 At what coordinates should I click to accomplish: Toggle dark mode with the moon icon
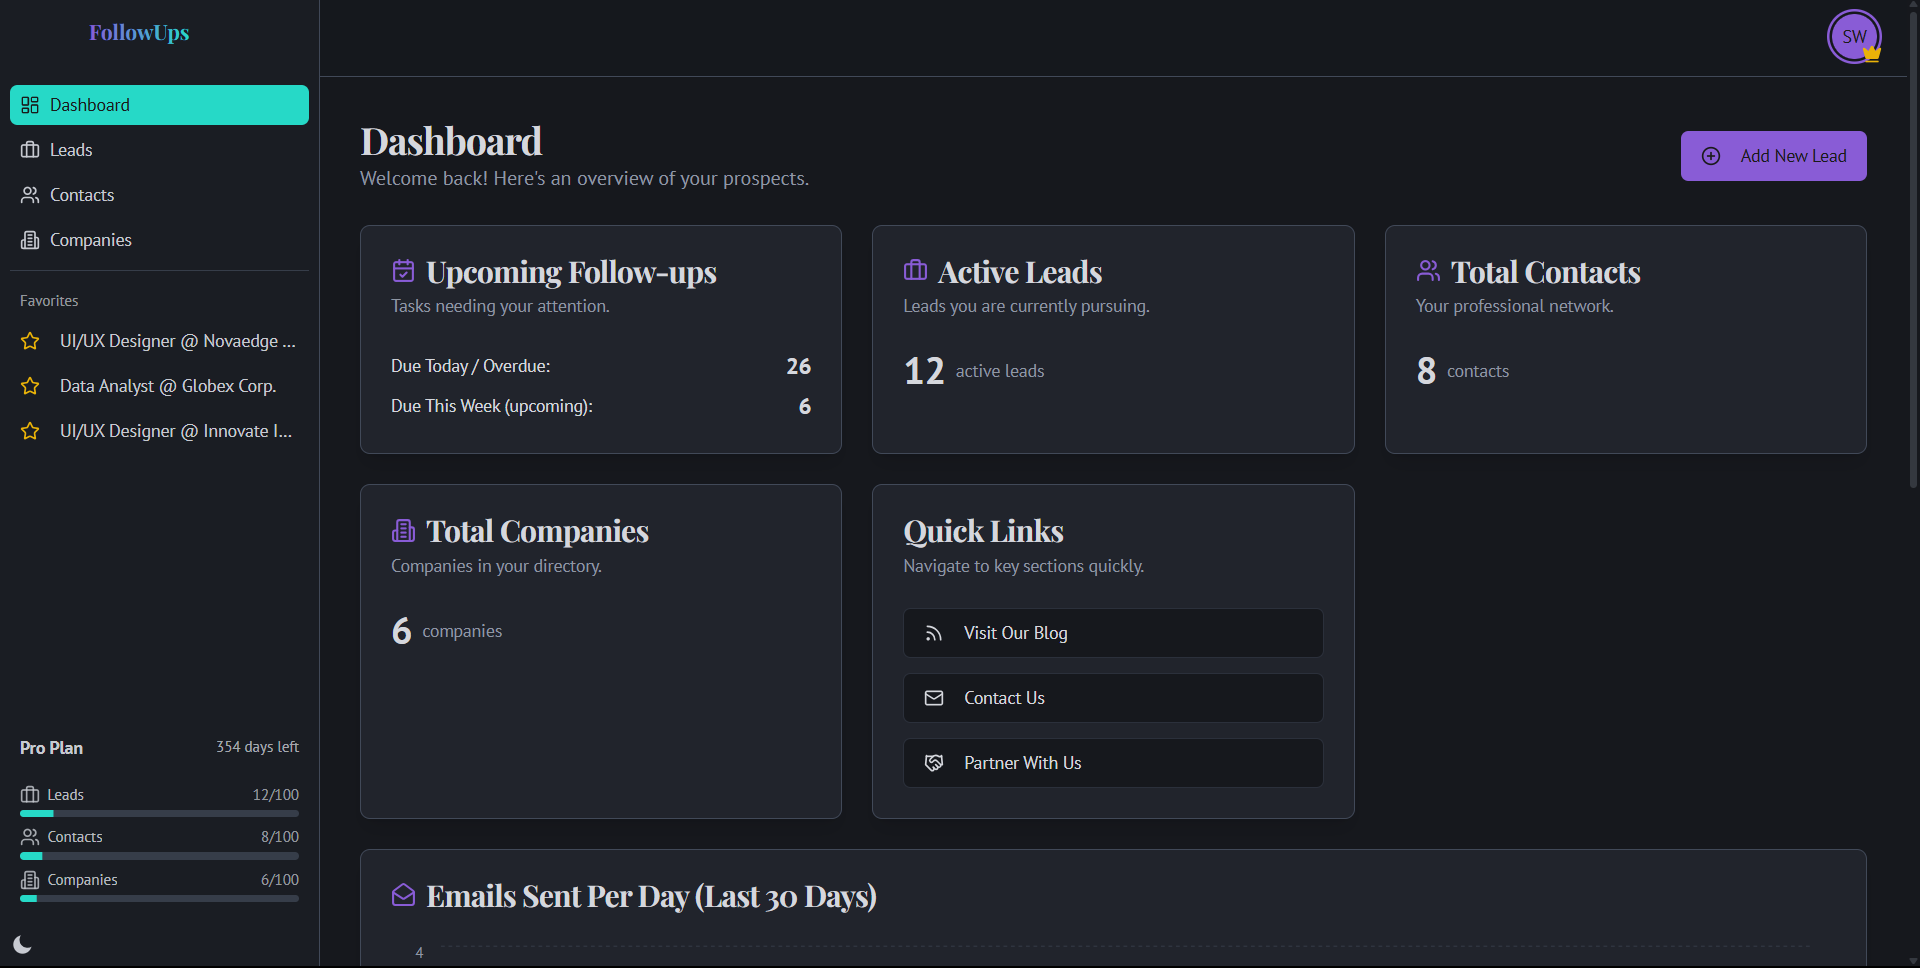coord(23,945)
